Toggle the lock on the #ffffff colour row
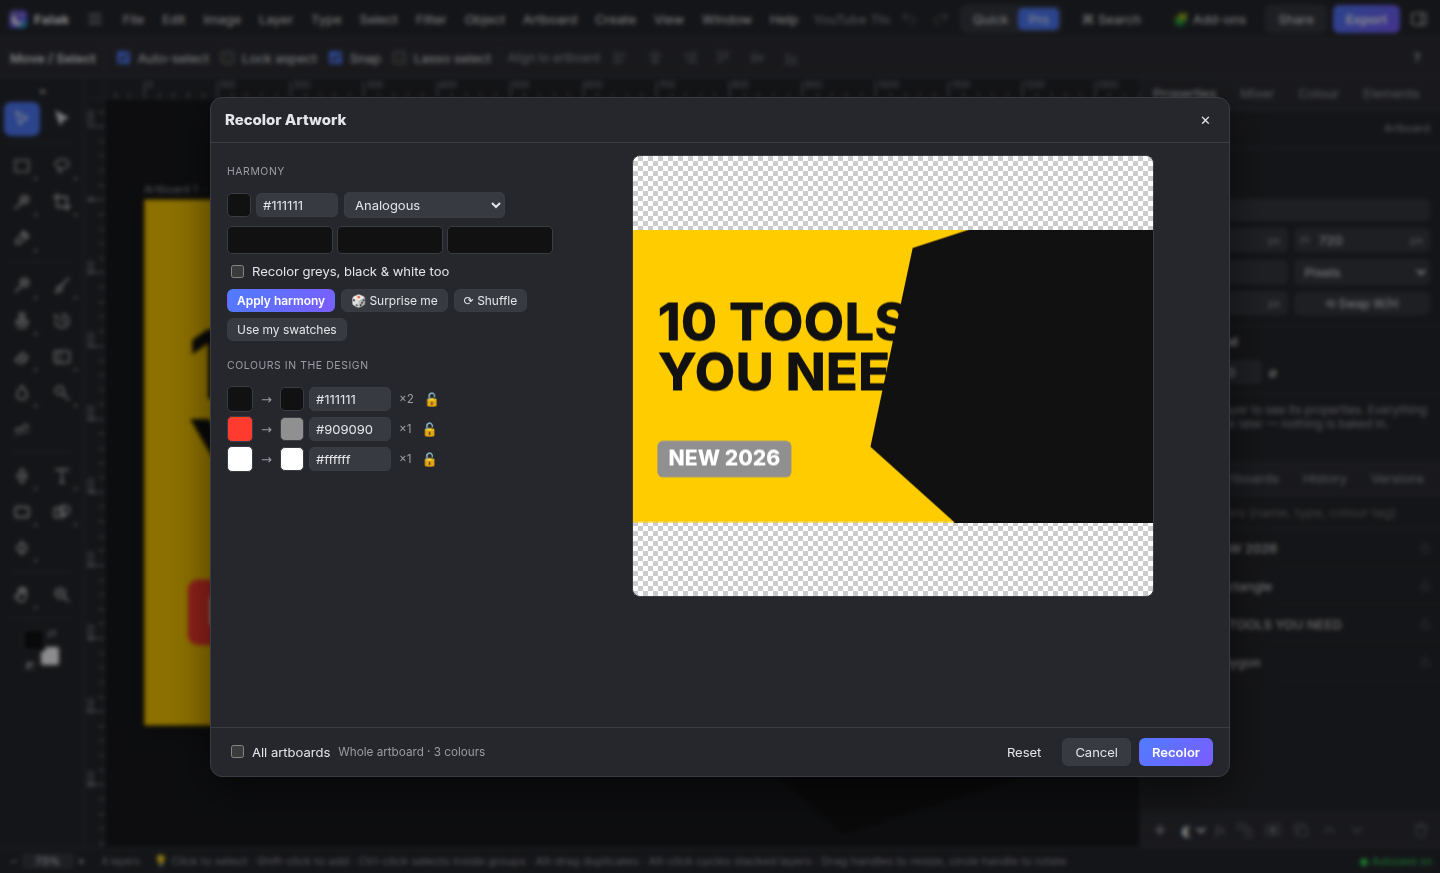The image size is (1440, 873). coord(430,459)
